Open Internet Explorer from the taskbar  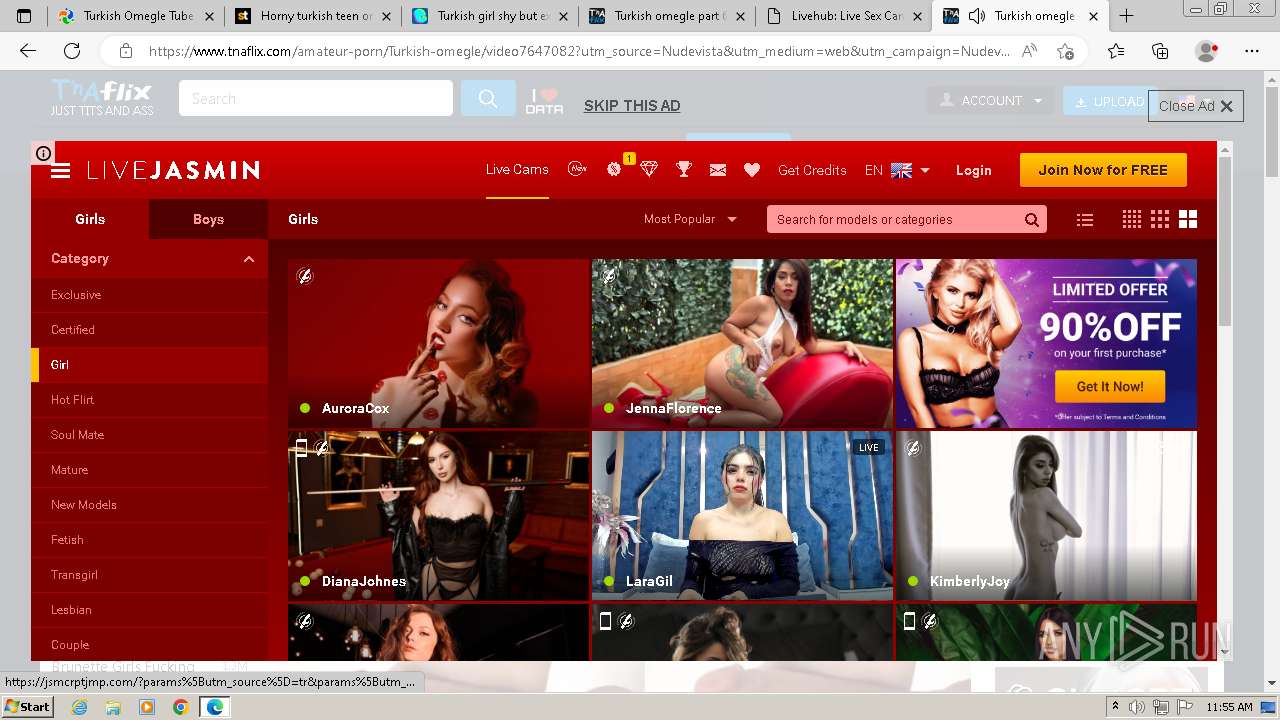80,707
